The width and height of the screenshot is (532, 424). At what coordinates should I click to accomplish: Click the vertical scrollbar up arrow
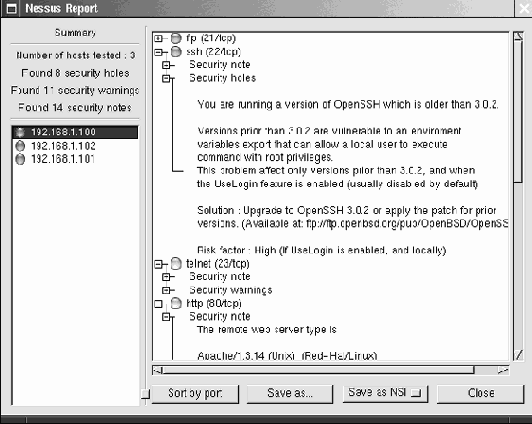click(x=518, y=36)
